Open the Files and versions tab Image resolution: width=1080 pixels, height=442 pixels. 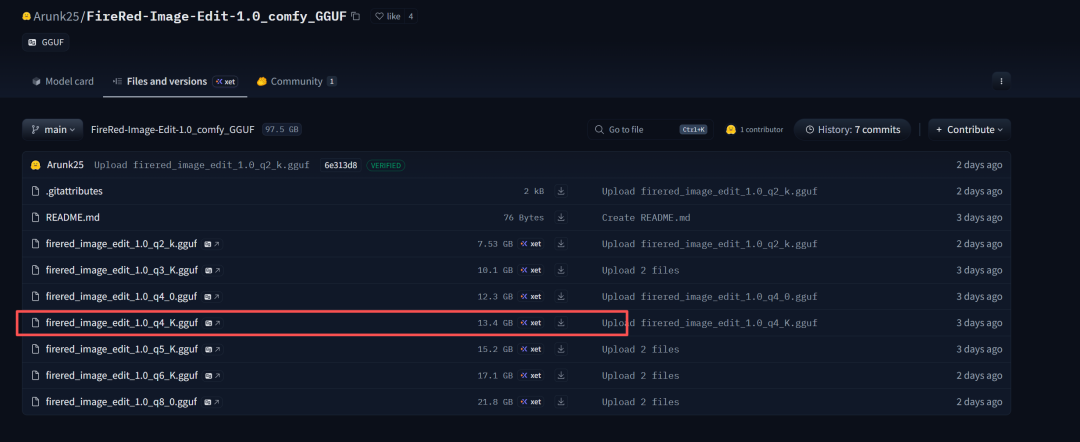[x=175, y=81]
